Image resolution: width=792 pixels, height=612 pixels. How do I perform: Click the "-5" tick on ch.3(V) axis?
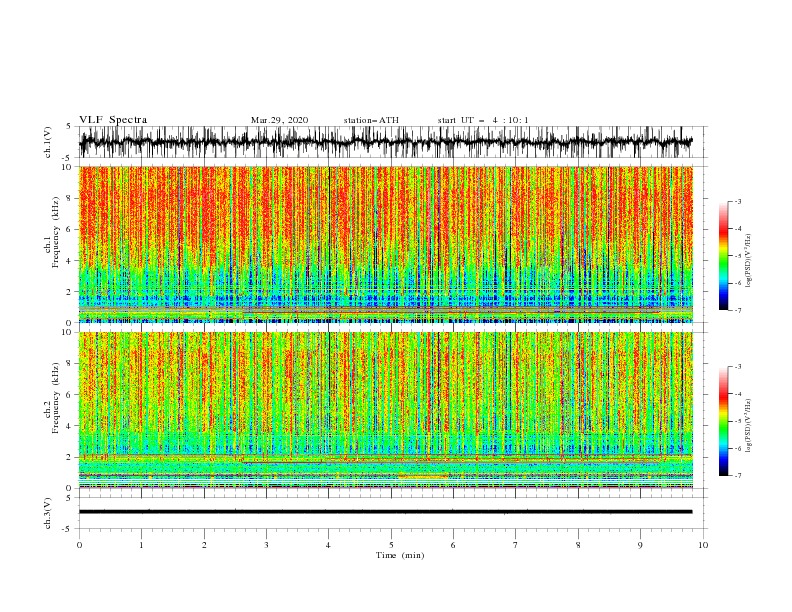[x=68, y=529]
